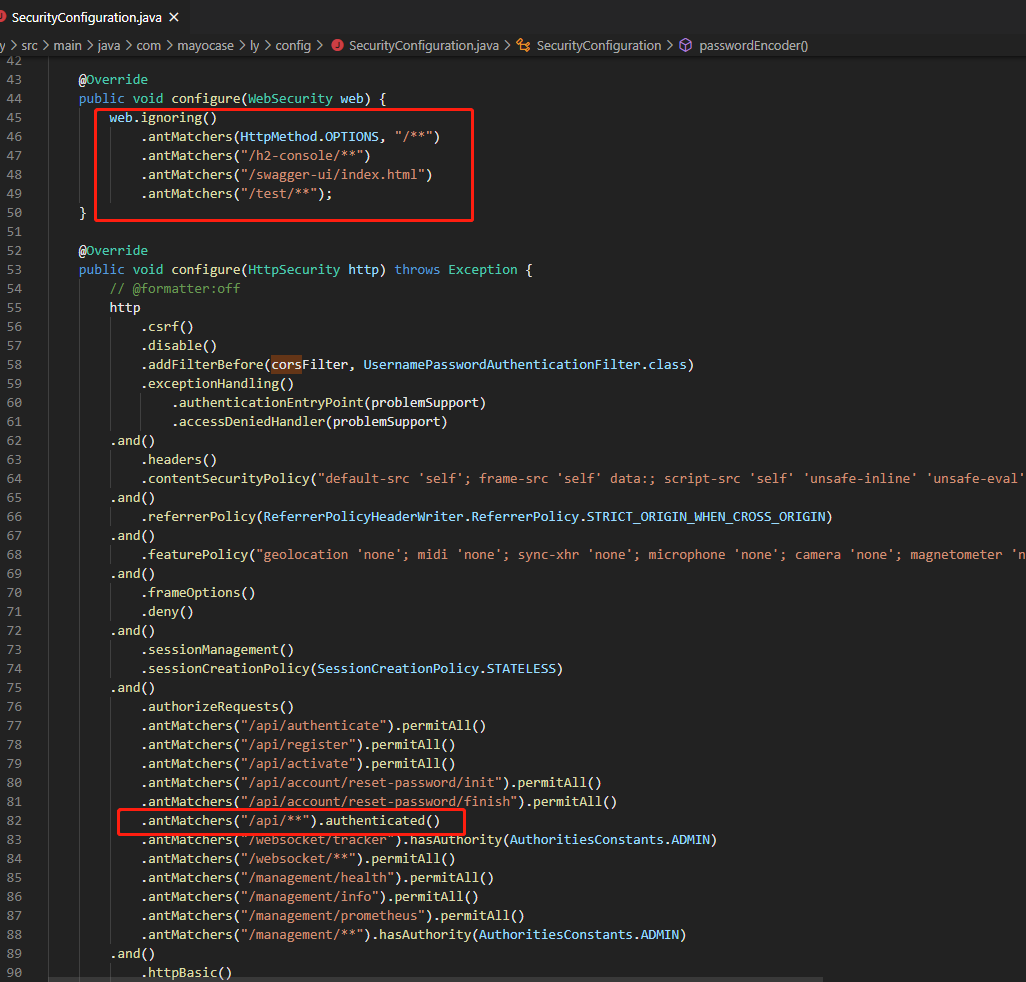Click '@Override' annotation on line 43

pos(113,80)
